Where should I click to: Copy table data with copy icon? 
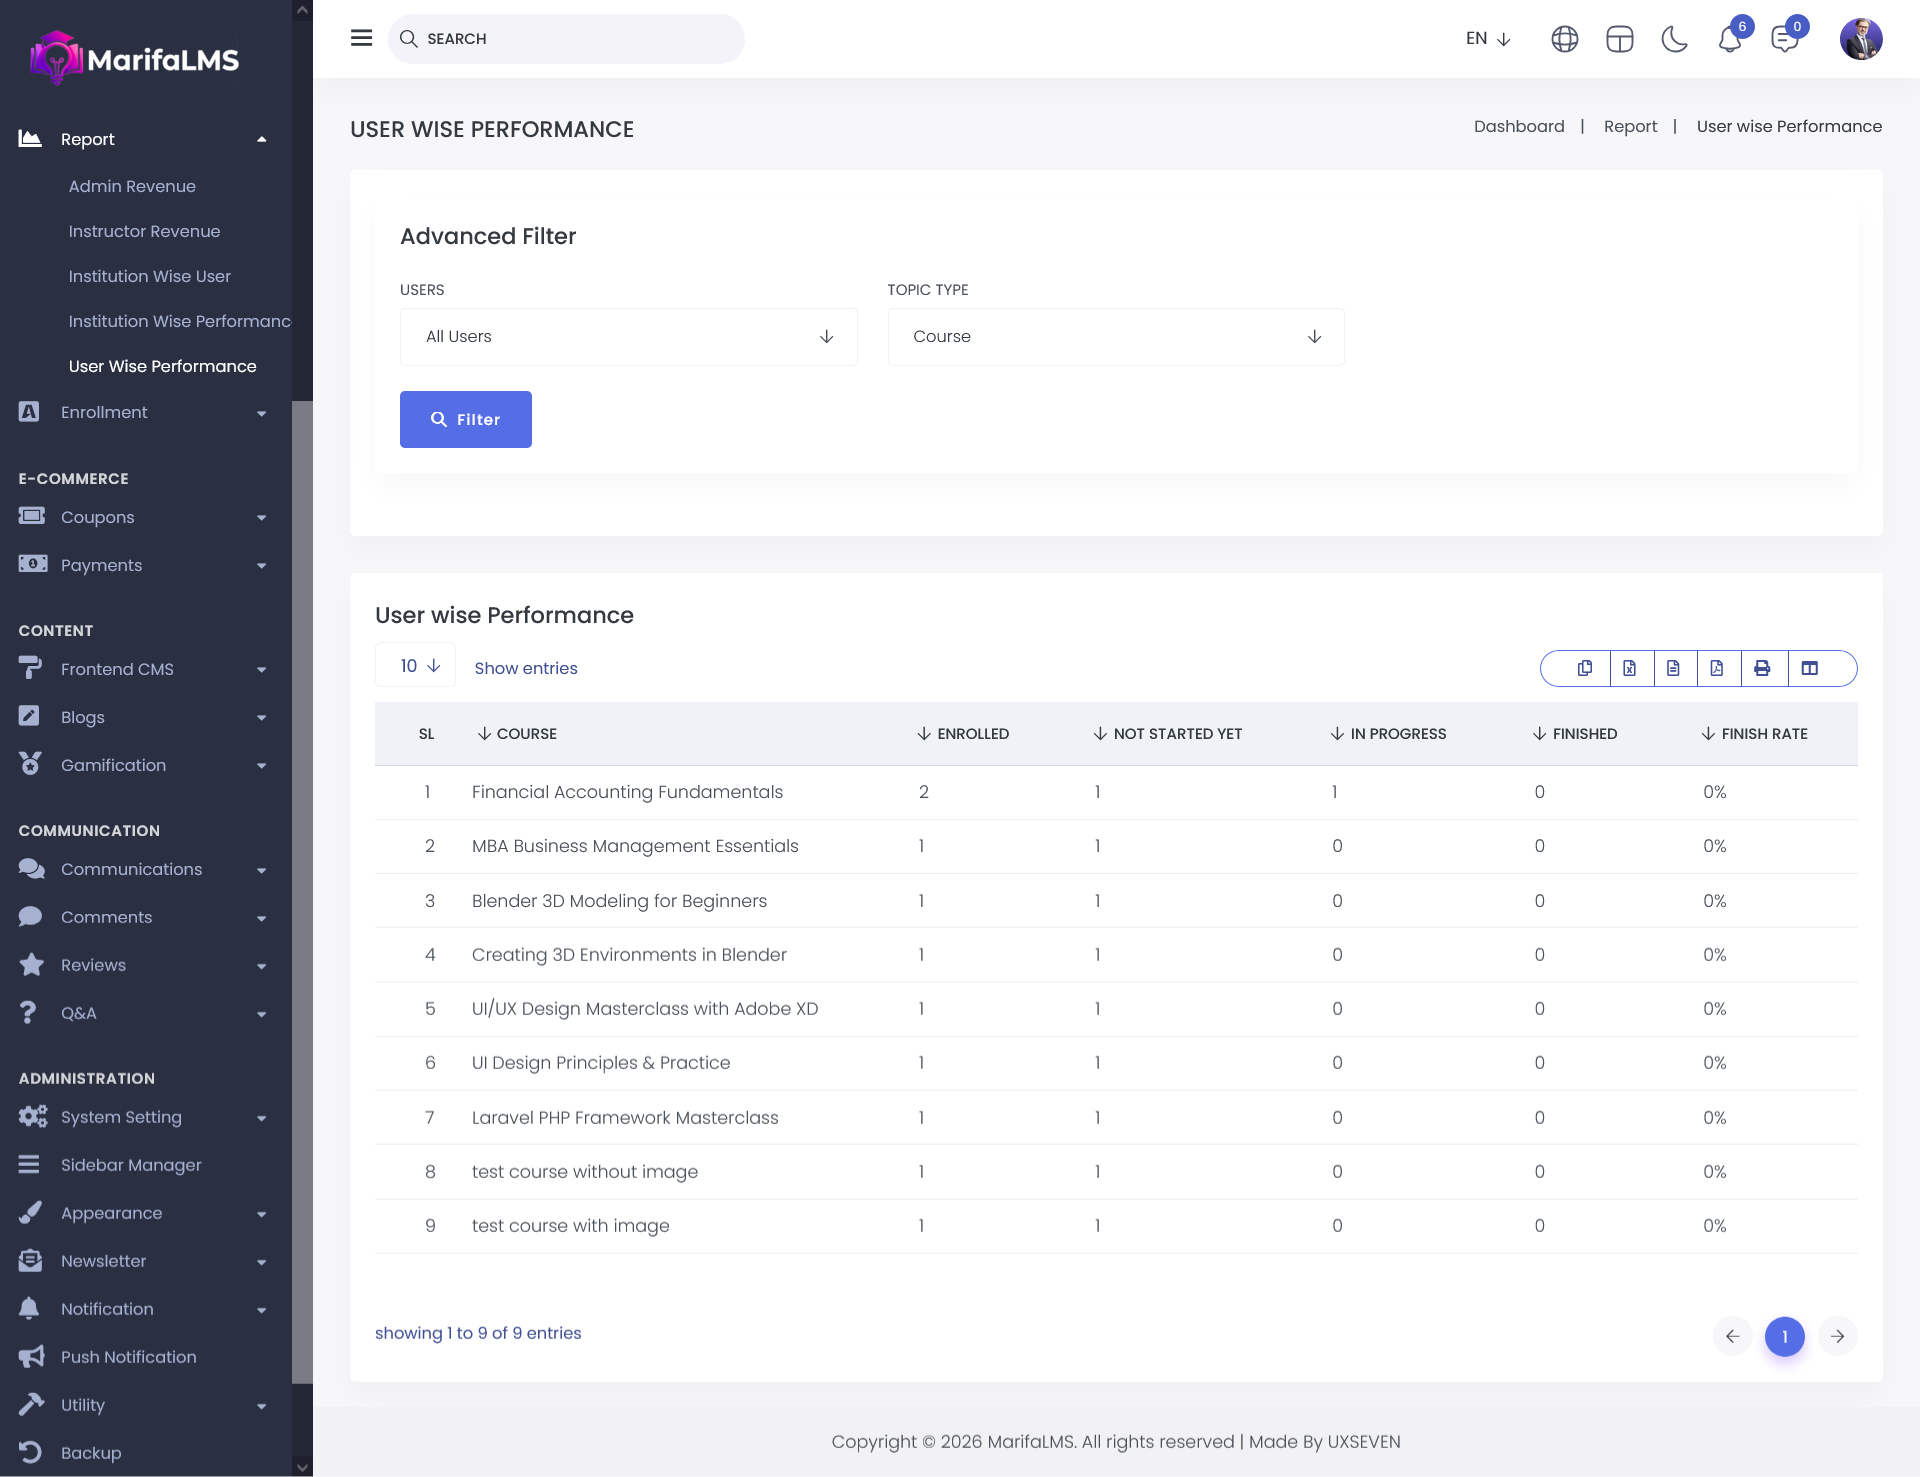(1585, 668)
